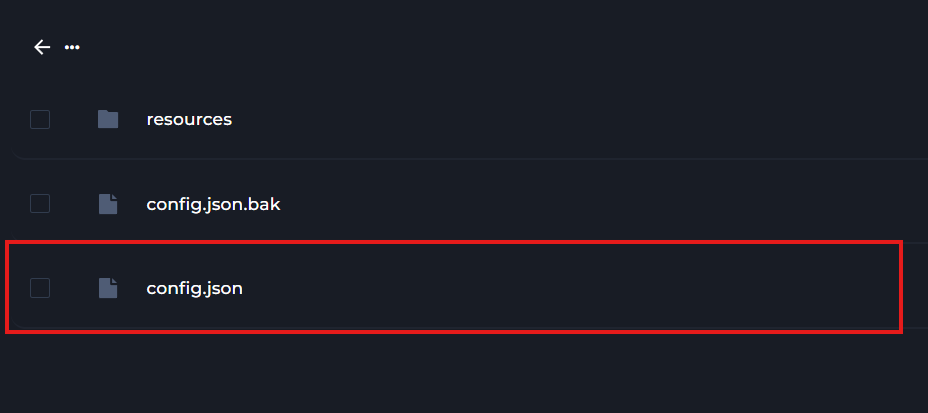Expand the collapsed path ellipsis
The image size is (928, 413).
pos(72,47)
